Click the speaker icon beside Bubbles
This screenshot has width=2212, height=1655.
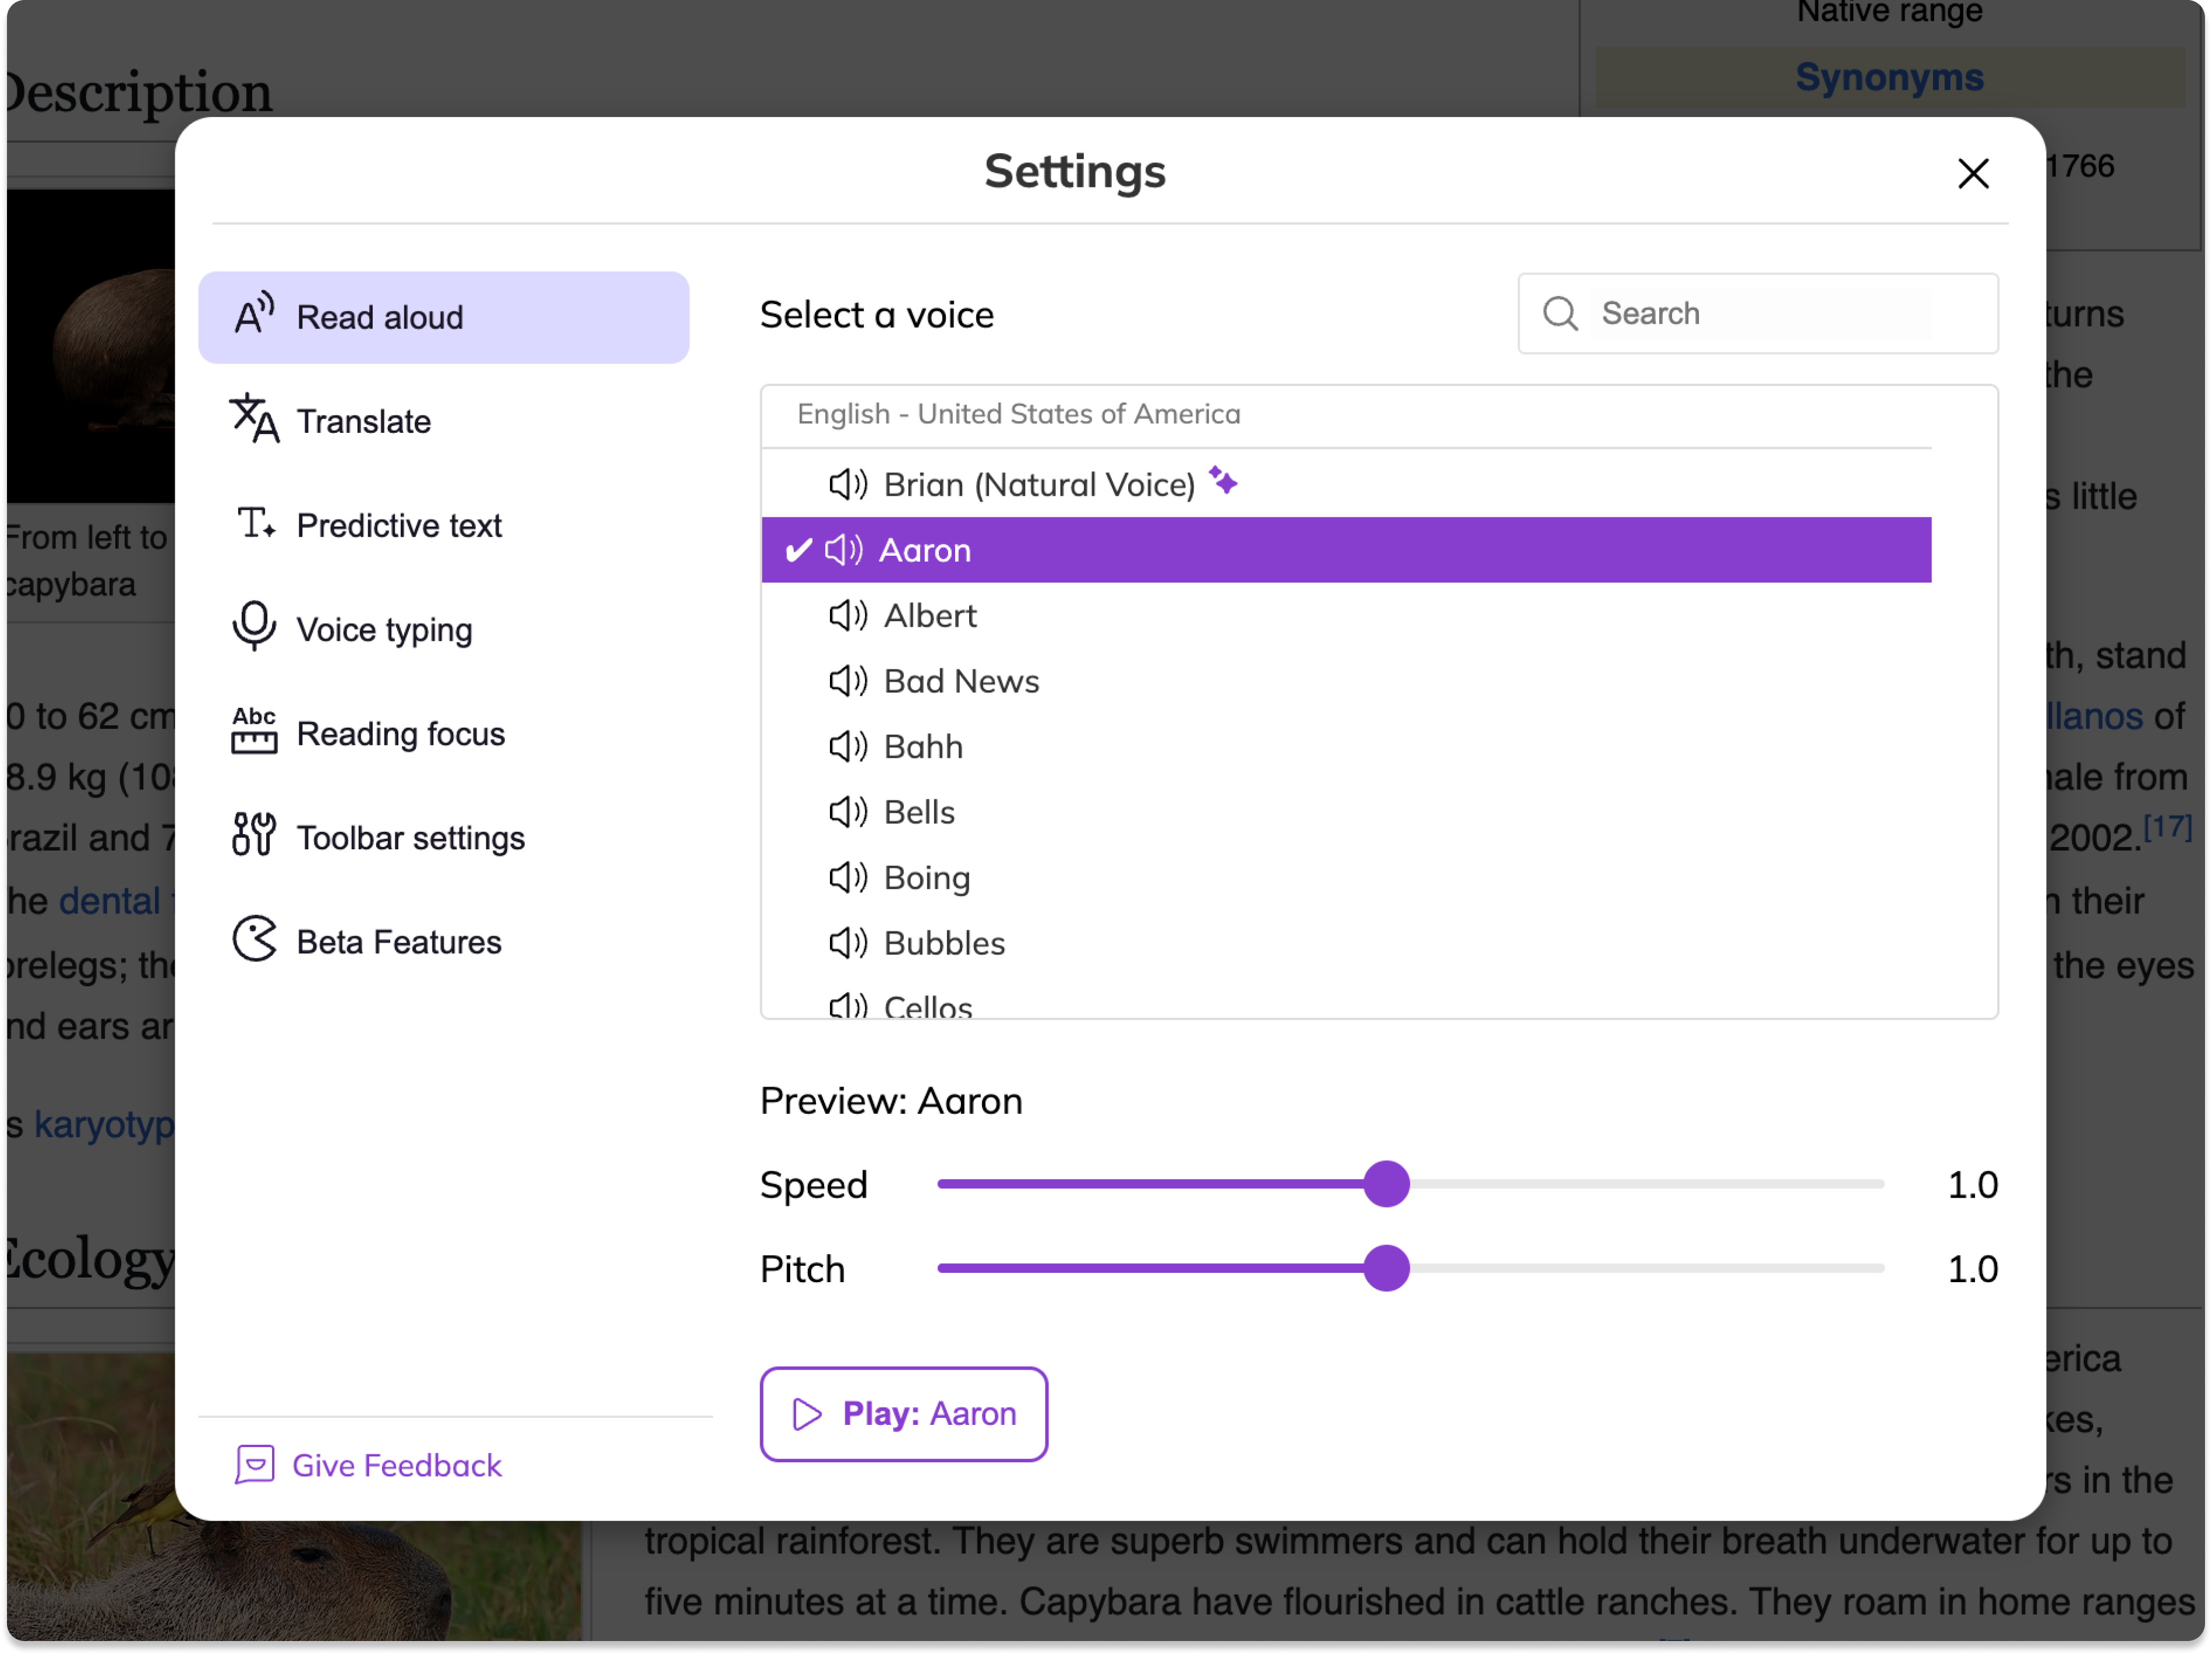[848, 942]
